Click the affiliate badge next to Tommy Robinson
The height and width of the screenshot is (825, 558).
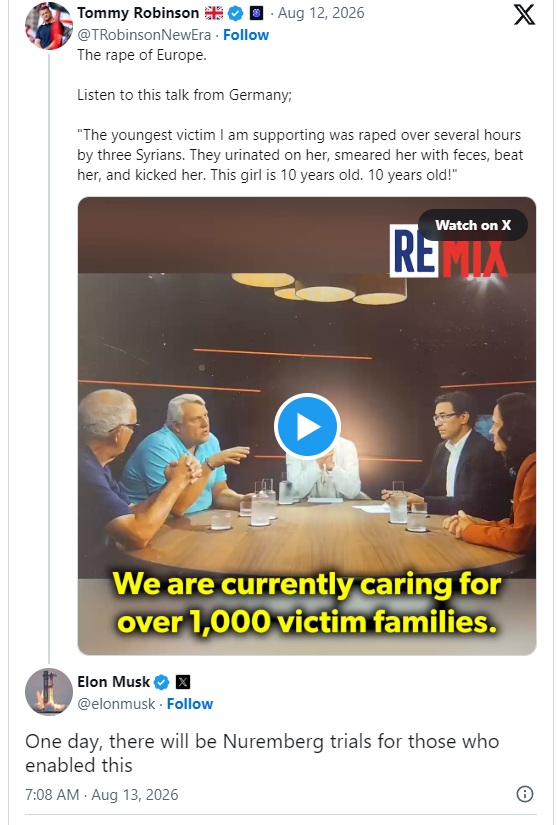pyautogui.click(x=256, y=13)
